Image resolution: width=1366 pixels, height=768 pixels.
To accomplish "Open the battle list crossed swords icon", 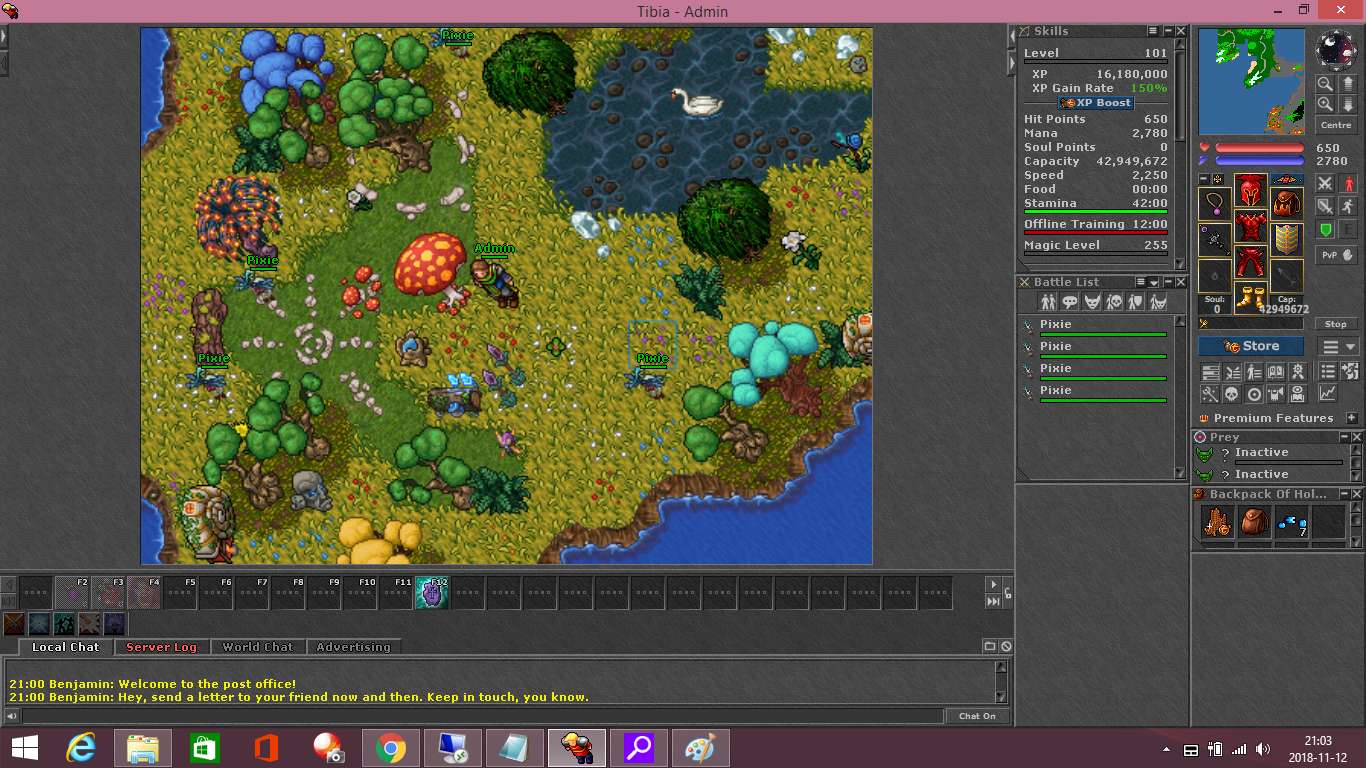I will [1233, 372].
